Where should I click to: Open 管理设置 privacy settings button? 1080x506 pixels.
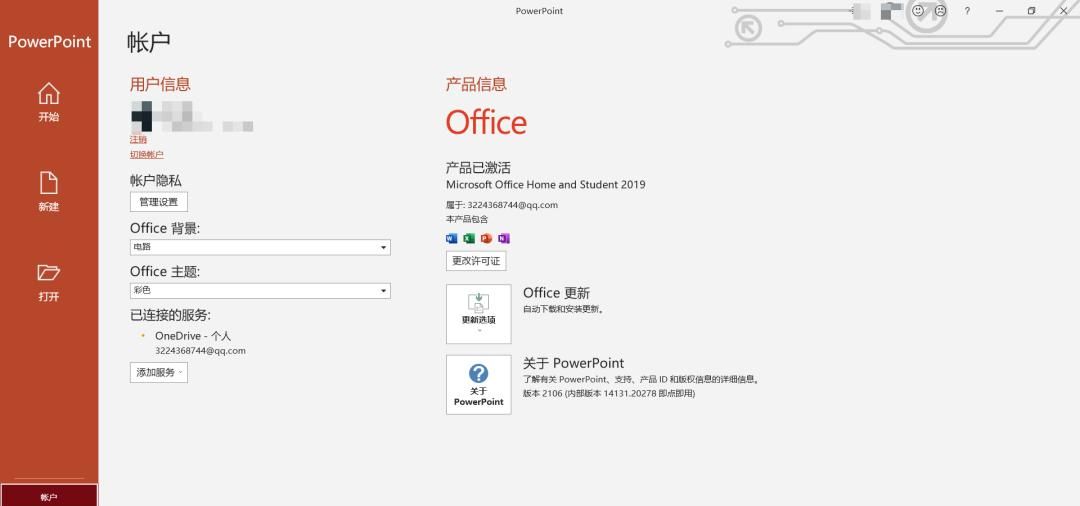tap(158, 202)
